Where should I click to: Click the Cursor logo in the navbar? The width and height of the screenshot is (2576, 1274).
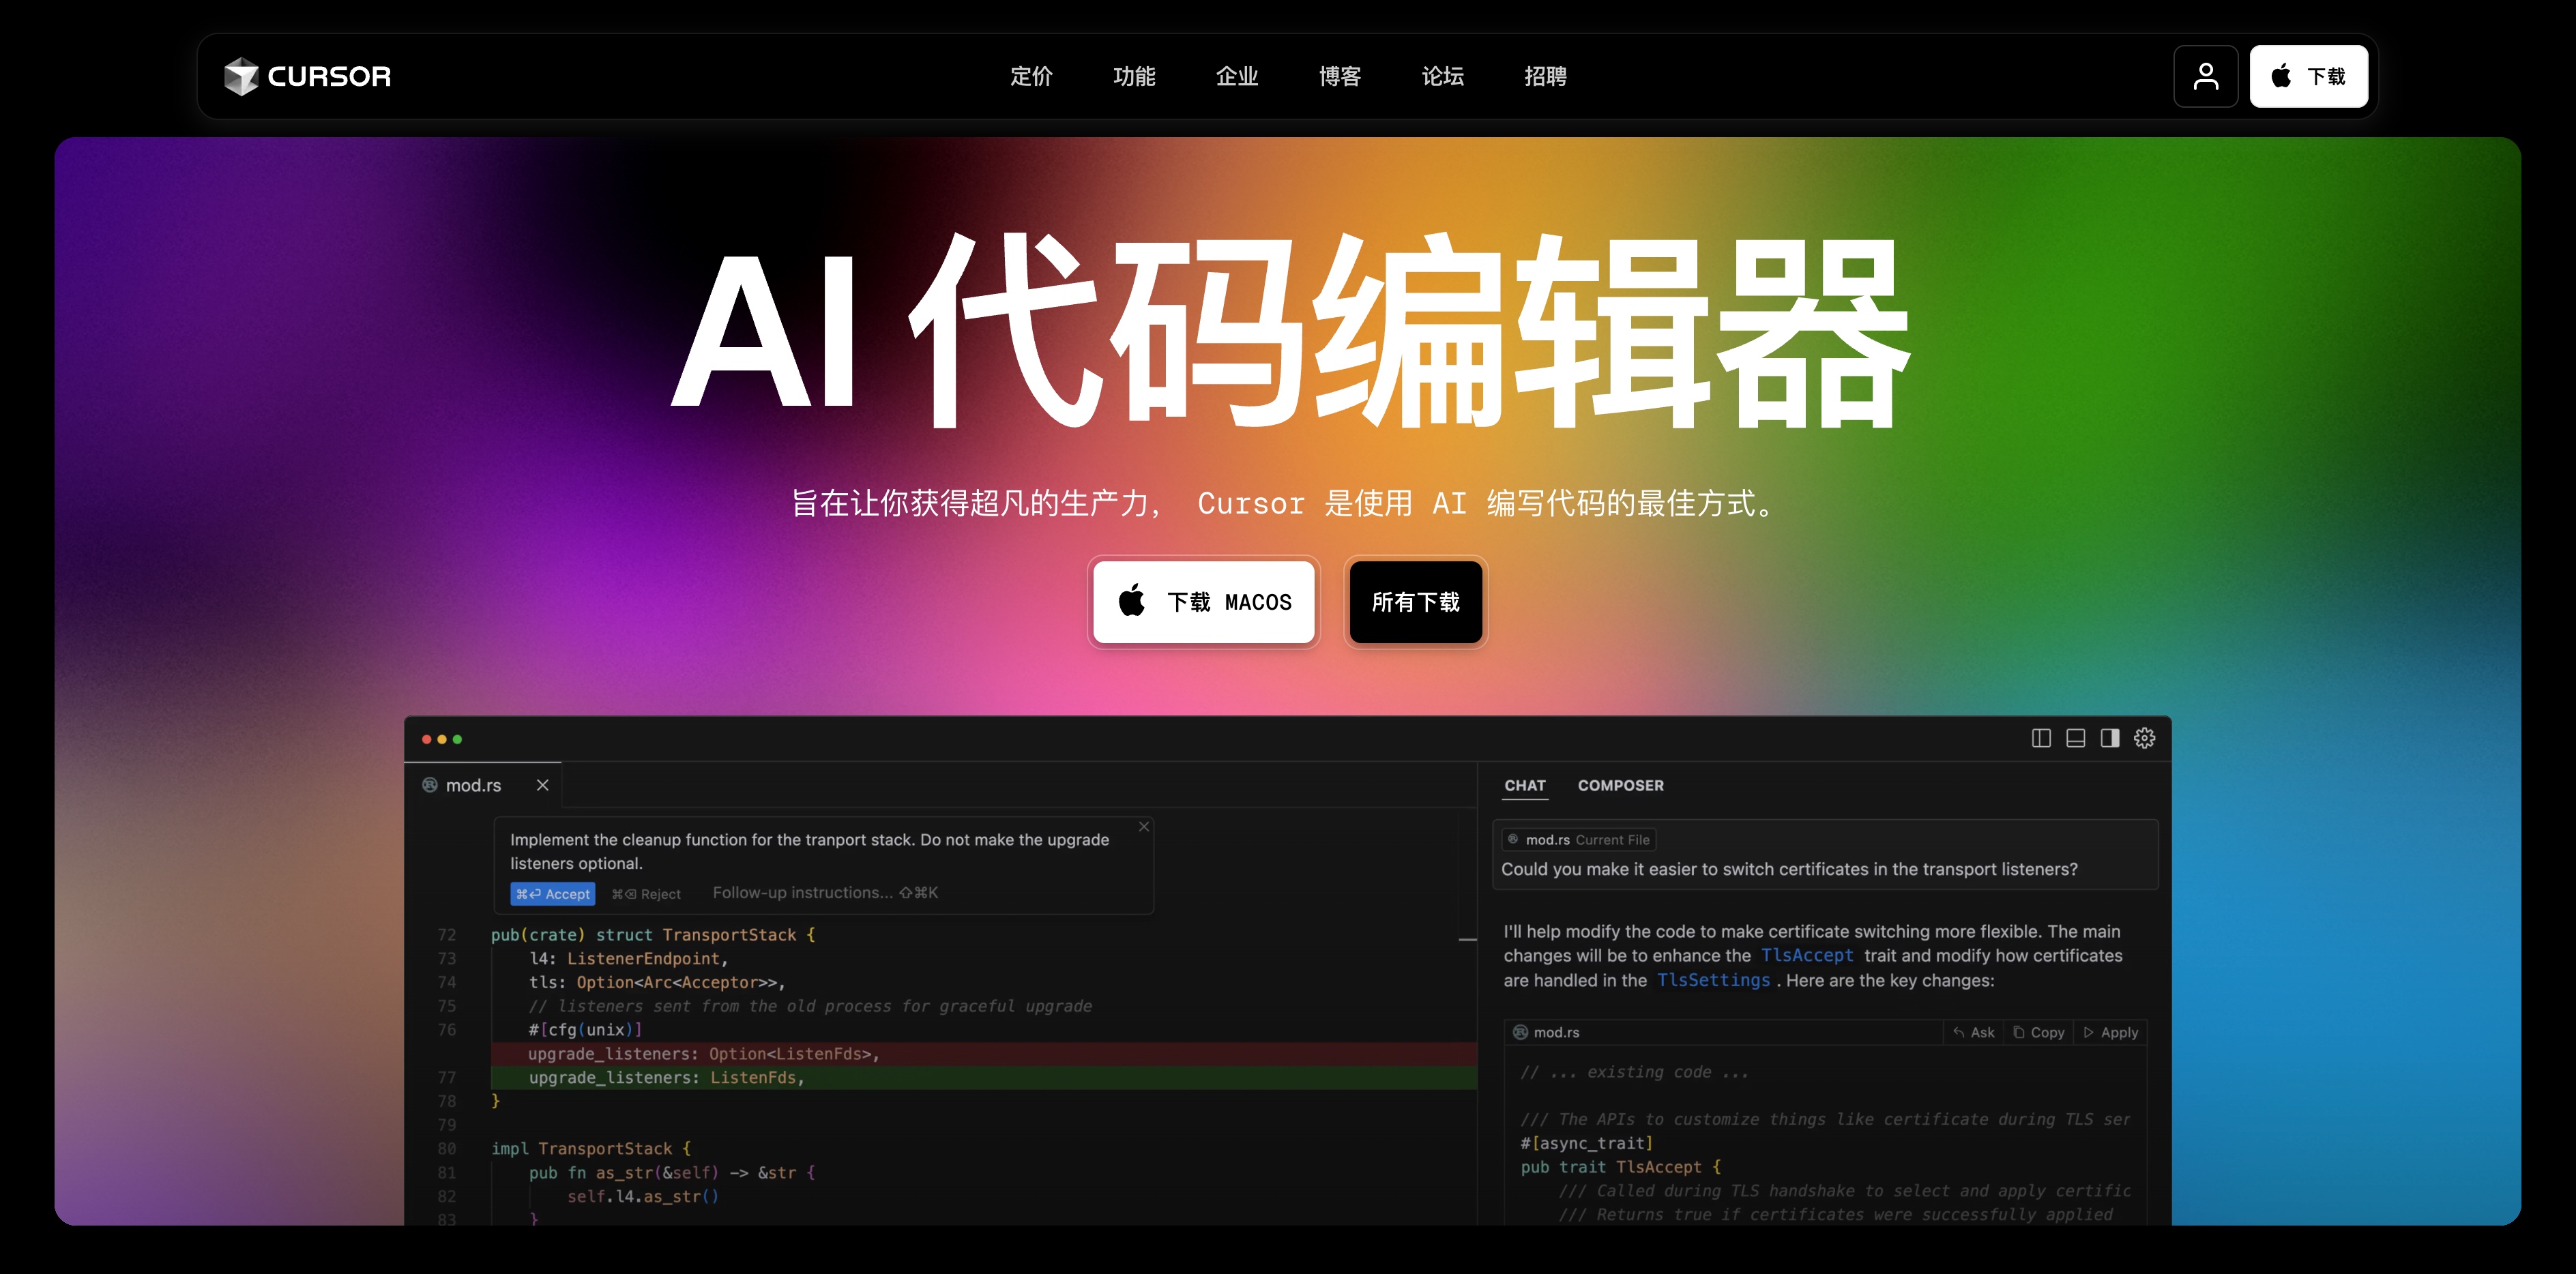(307, 76)
